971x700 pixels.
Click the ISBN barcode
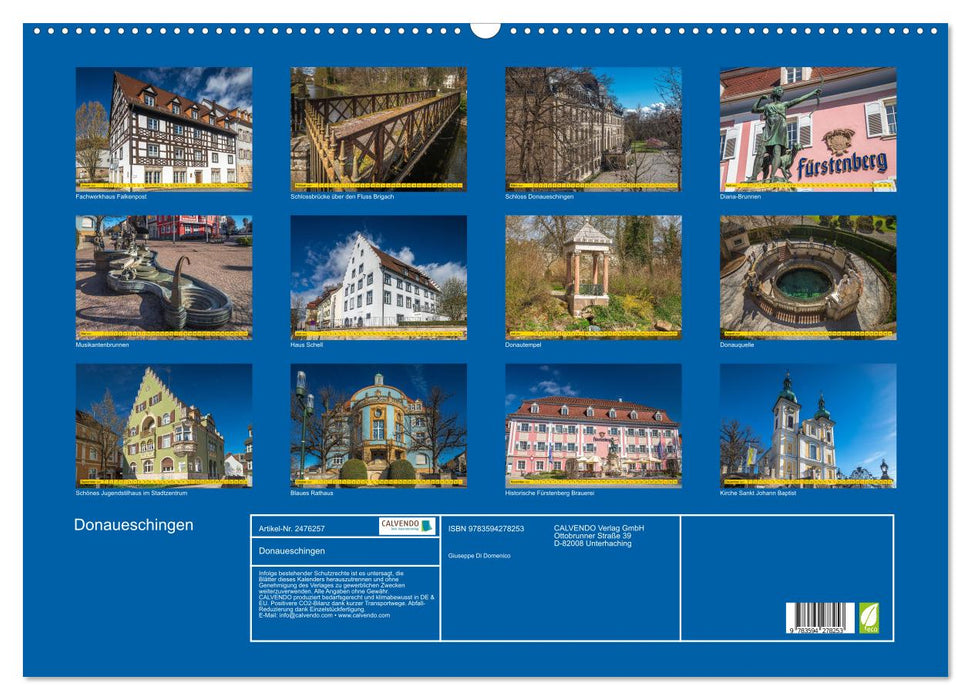(x=821, y=618)
